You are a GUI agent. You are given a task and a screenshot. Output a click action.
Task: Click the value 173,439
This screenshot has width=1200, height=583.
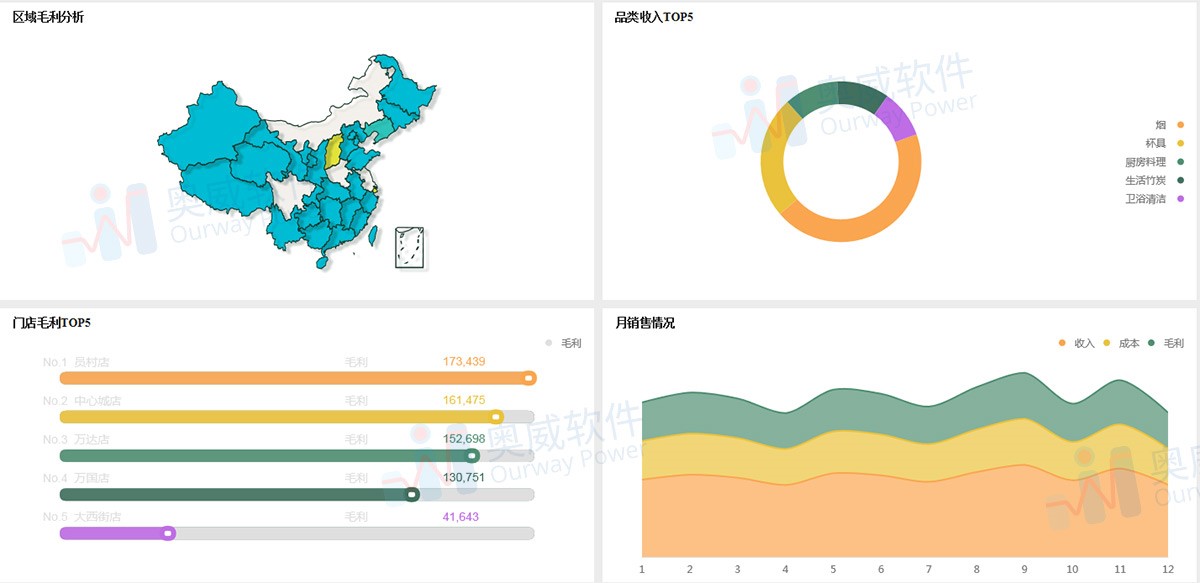464,361
